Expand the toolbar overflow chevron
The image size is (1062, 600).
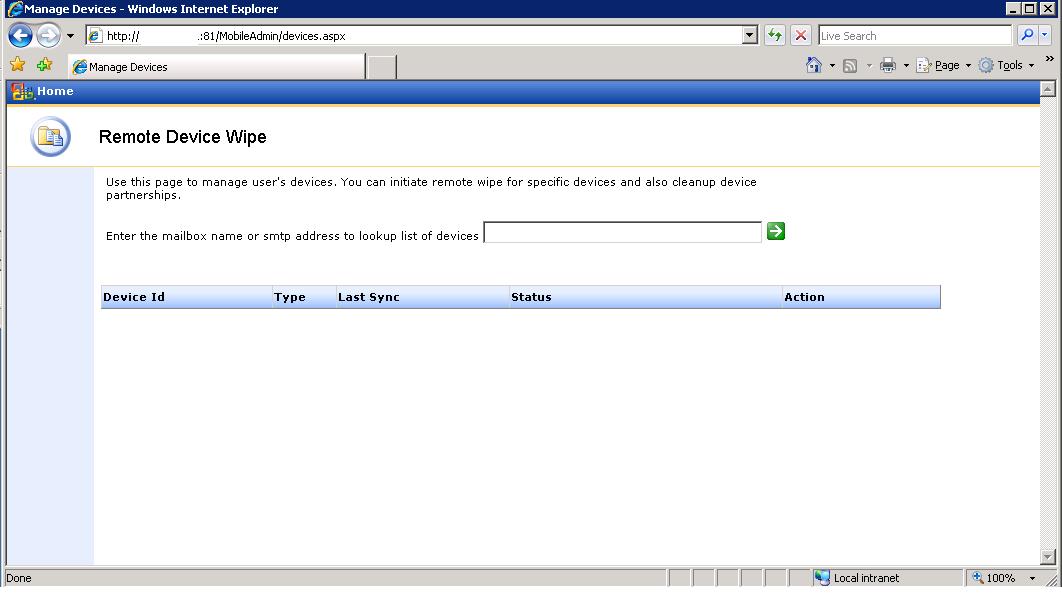pos(1050,59)
